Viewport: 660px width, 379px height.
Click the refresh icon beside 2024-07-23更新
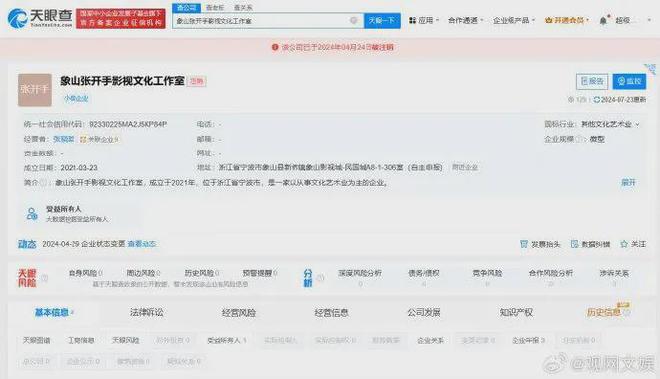pyautogui.click(x=596, y=100)
